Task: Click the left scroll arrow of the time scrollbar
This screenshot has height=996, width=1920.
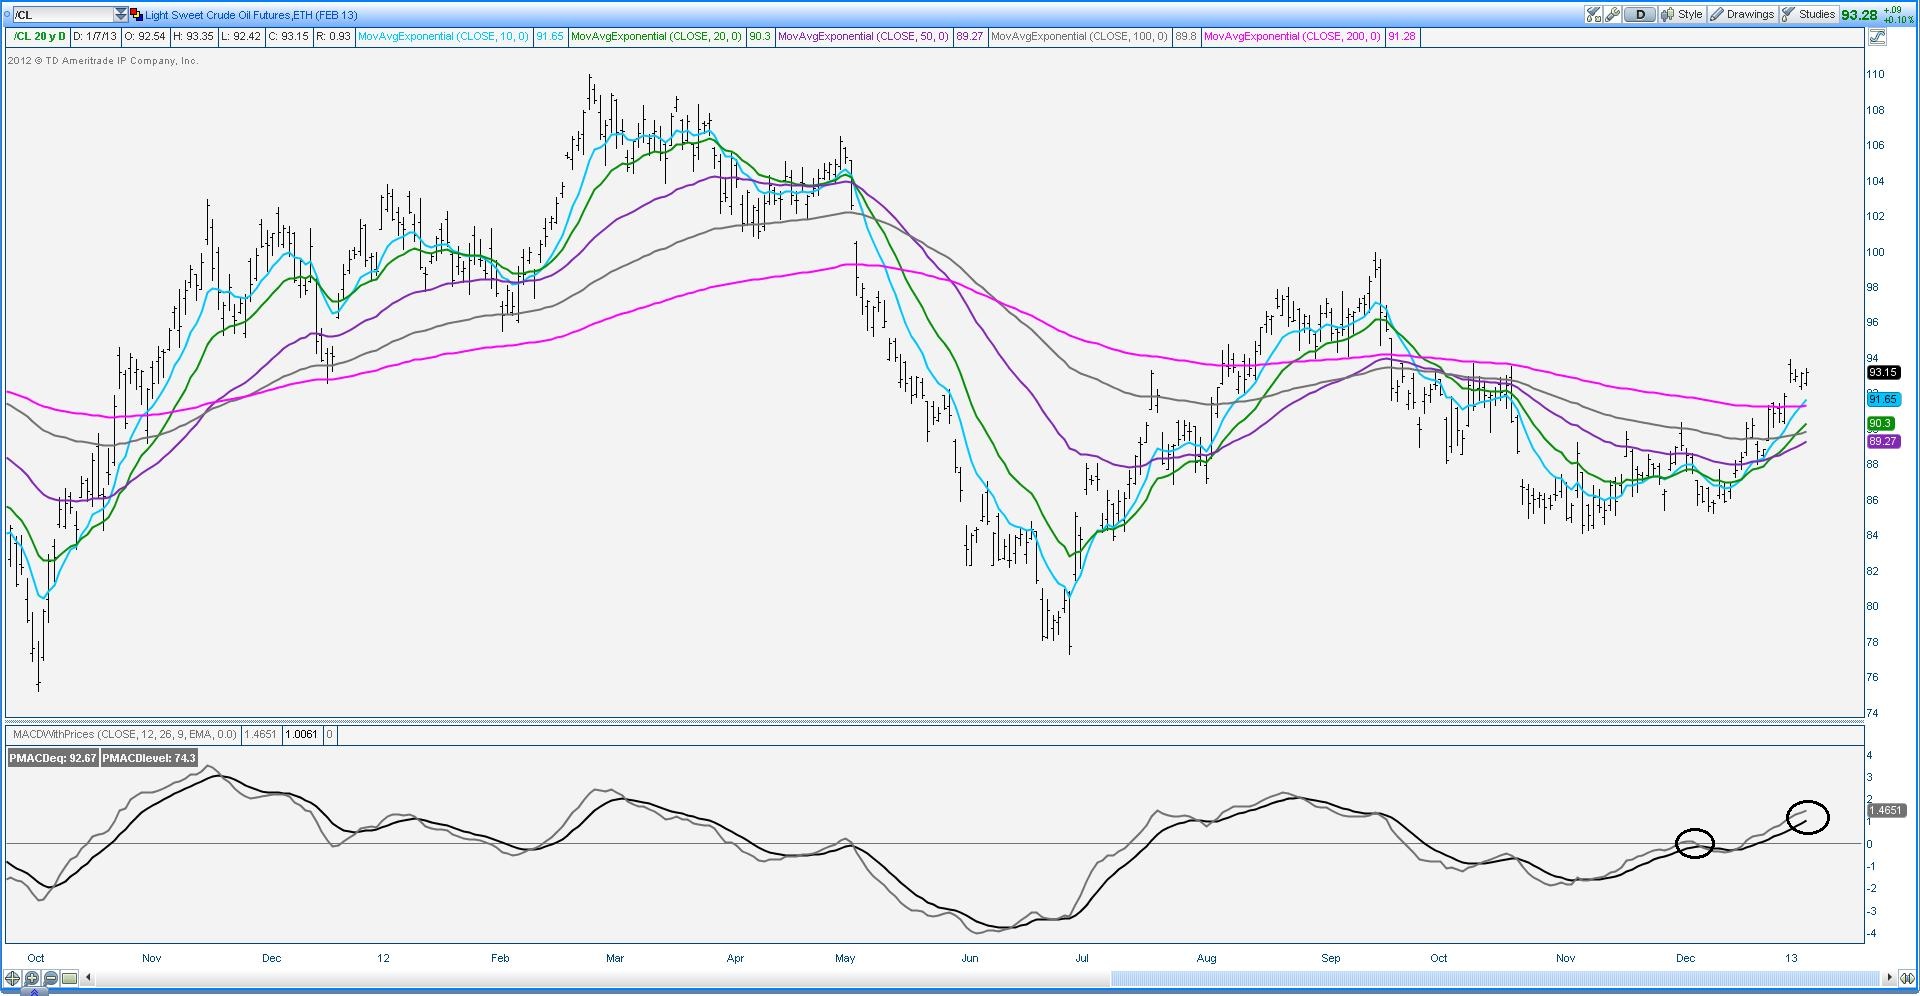Action: (x=88, y=978)
